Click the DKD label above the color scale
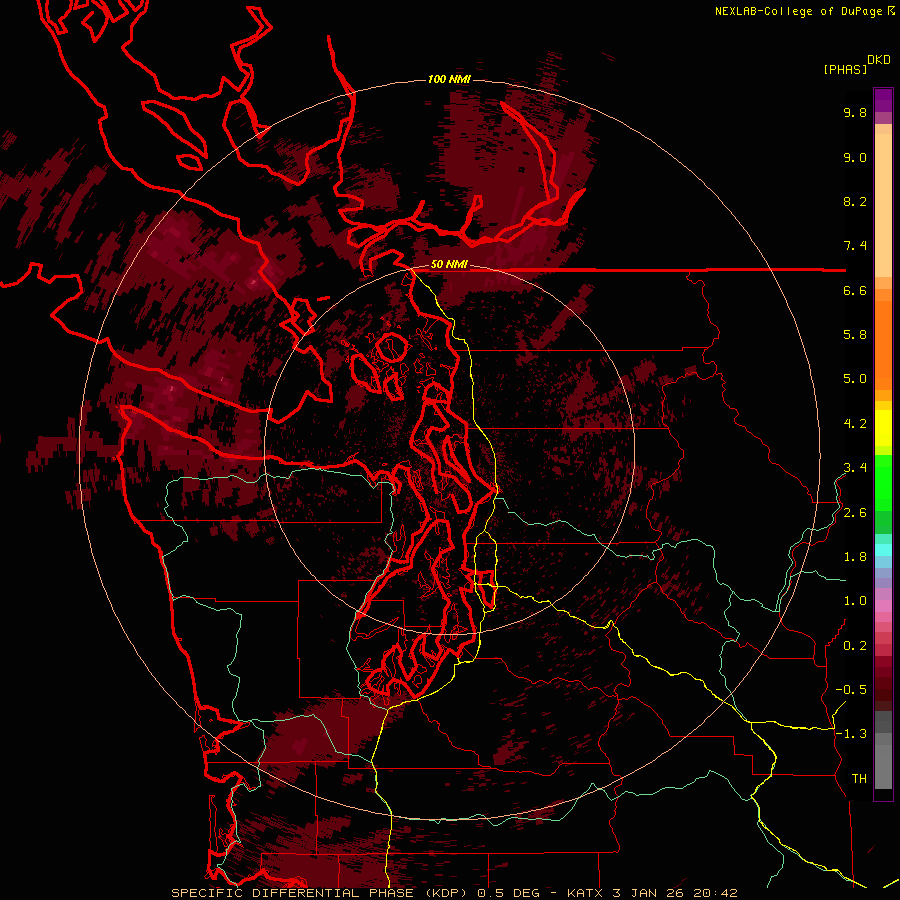This screenshot has width=900, height=900. [879, 59]
